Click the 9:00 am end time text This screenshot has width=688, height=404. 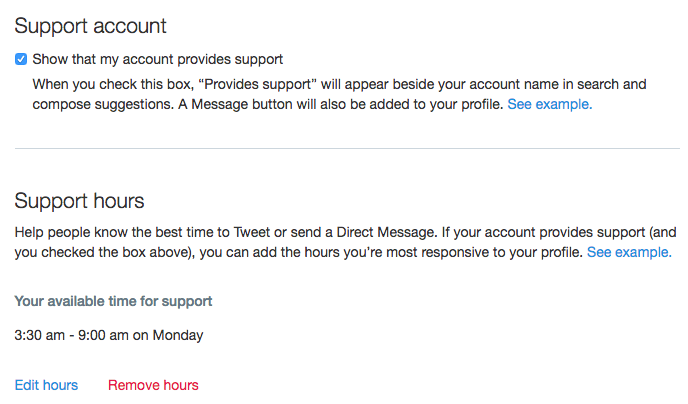(x=103, y=335)
